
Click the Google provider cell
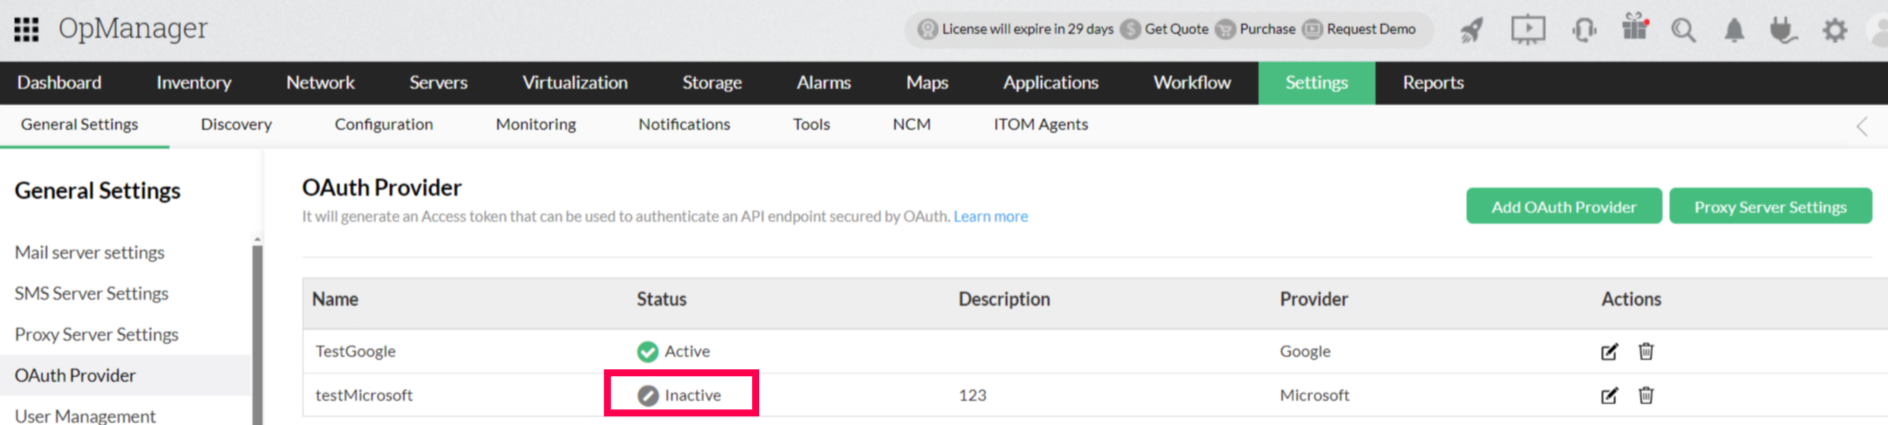(x=1305, y=351)
